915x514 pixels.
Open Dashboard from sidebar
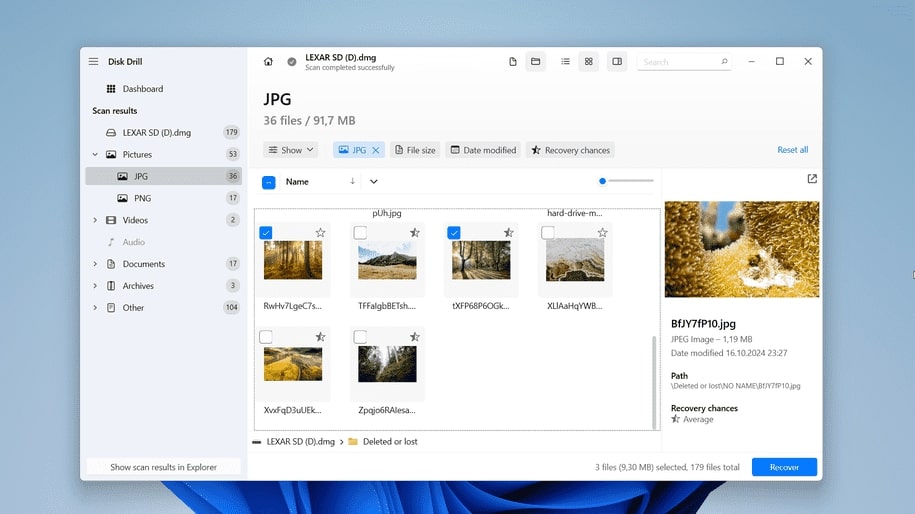coord(143,89)
